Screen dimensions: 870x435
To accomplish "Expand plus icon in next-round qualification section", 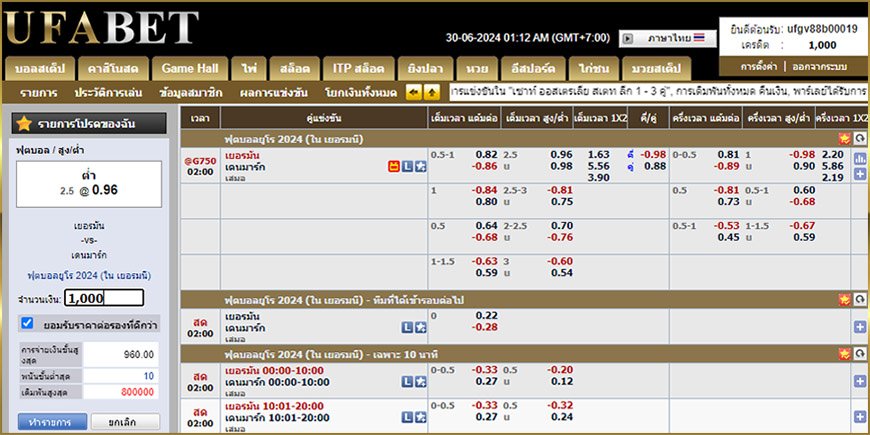I will [x=860, y=327].
